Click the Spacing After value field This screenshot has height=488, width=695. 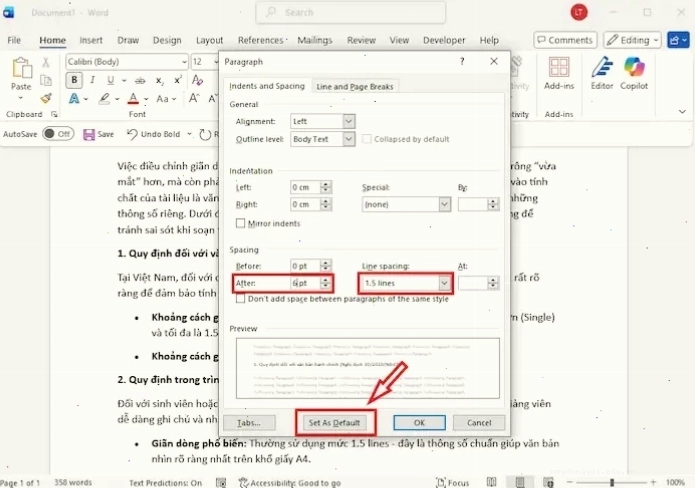coord(305,283)
